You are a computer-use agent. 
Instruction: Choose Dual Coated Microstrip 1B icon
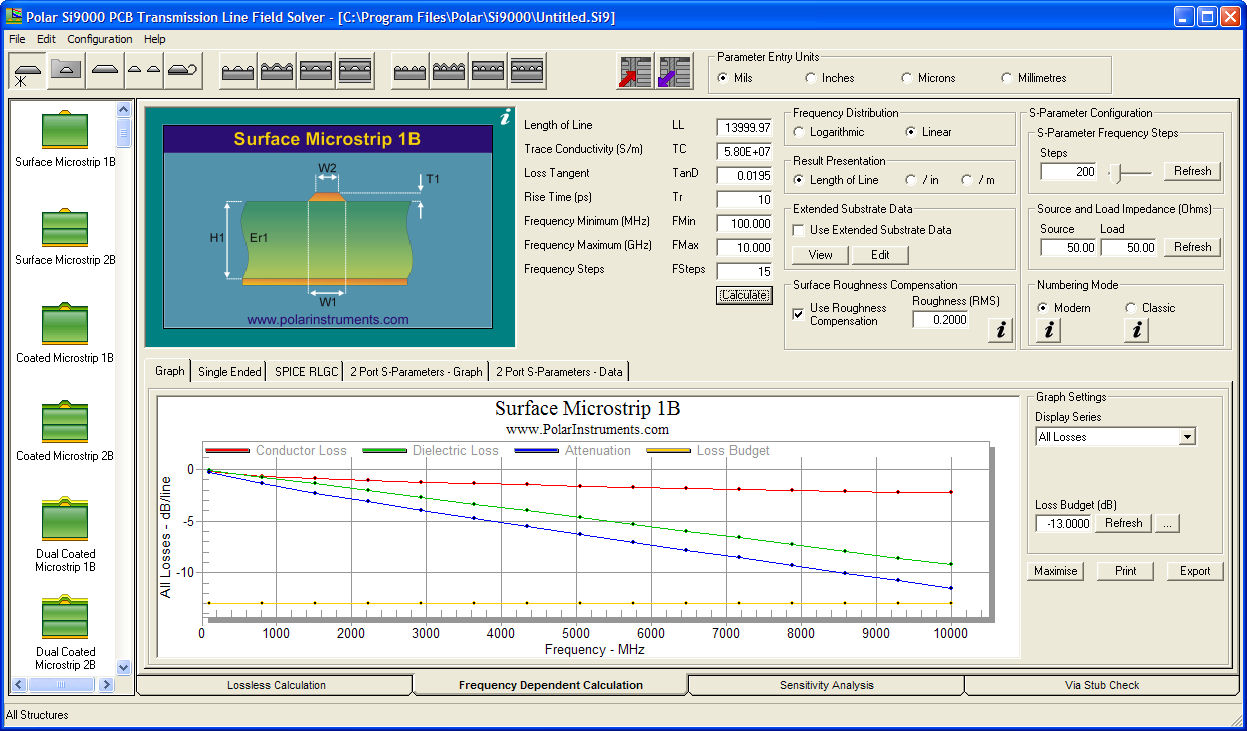(x=65, y=519)
